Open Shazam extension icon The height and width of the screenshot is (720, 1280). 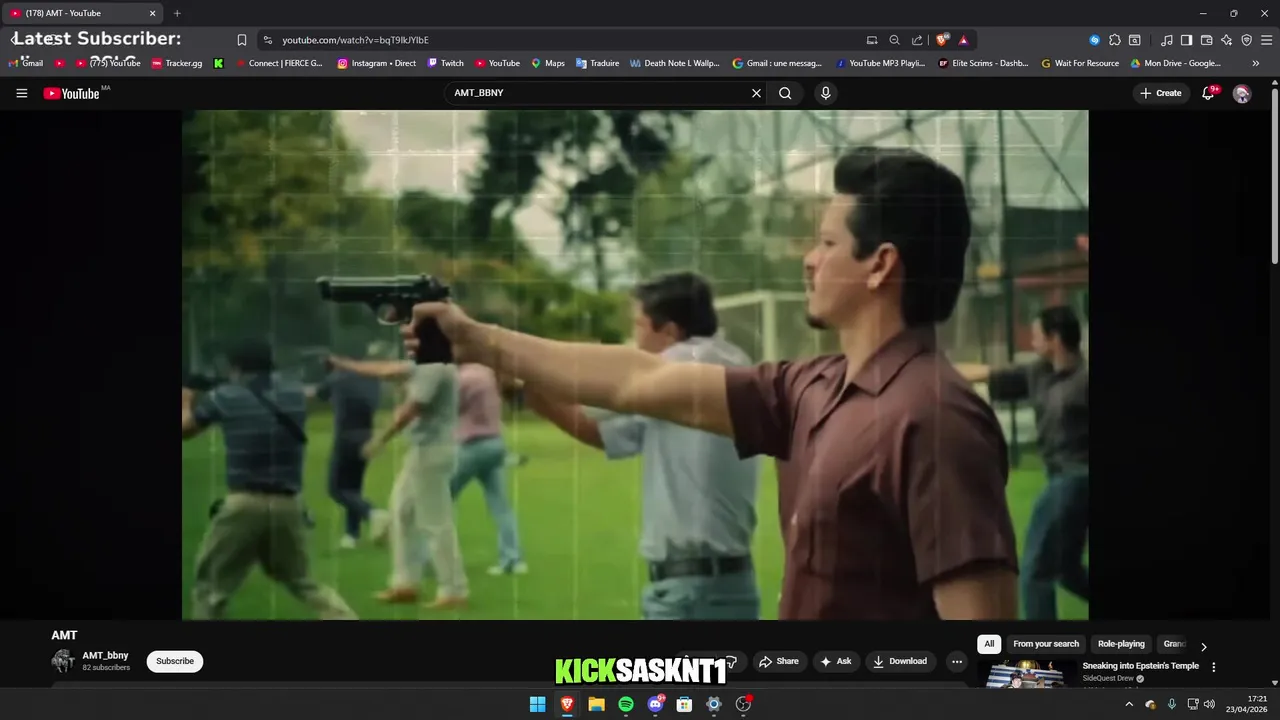click(1095, 40)
